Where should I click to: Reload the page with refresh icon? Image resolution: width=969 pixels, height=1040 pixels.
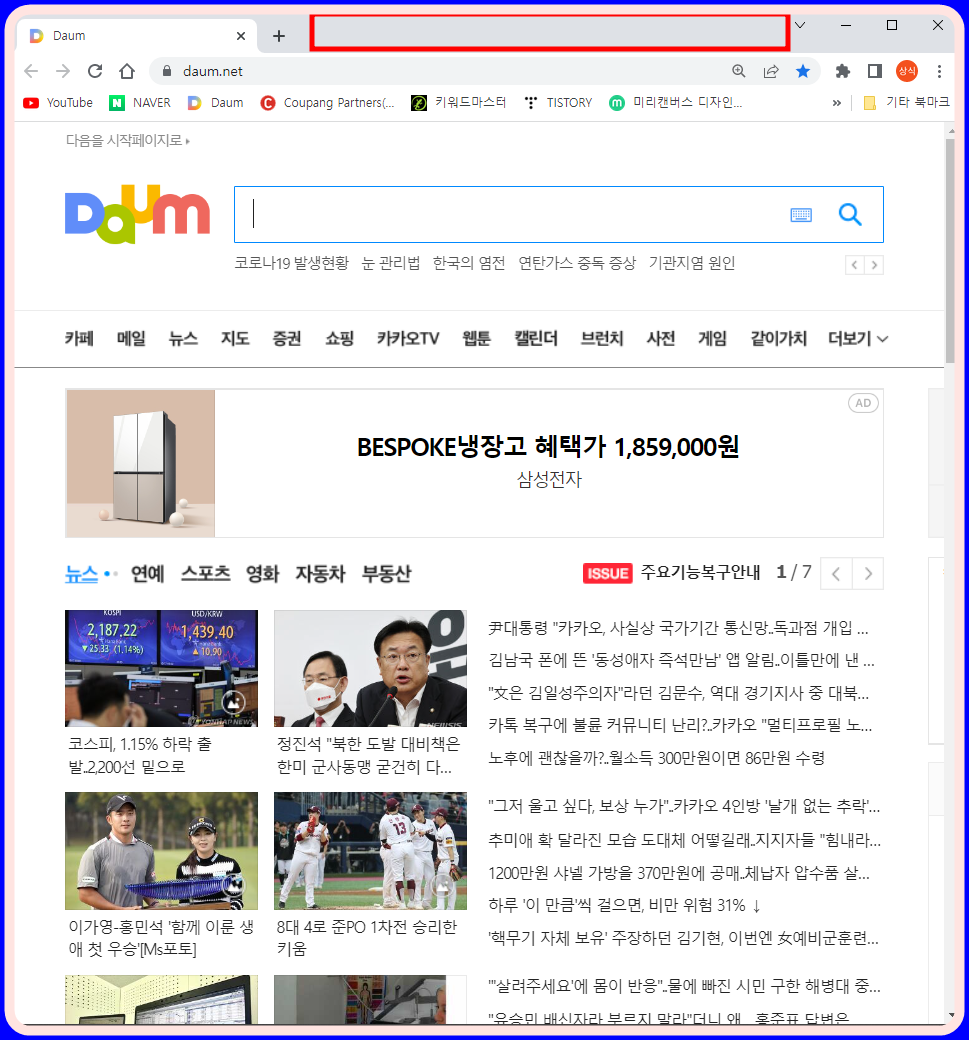(95, 71)
